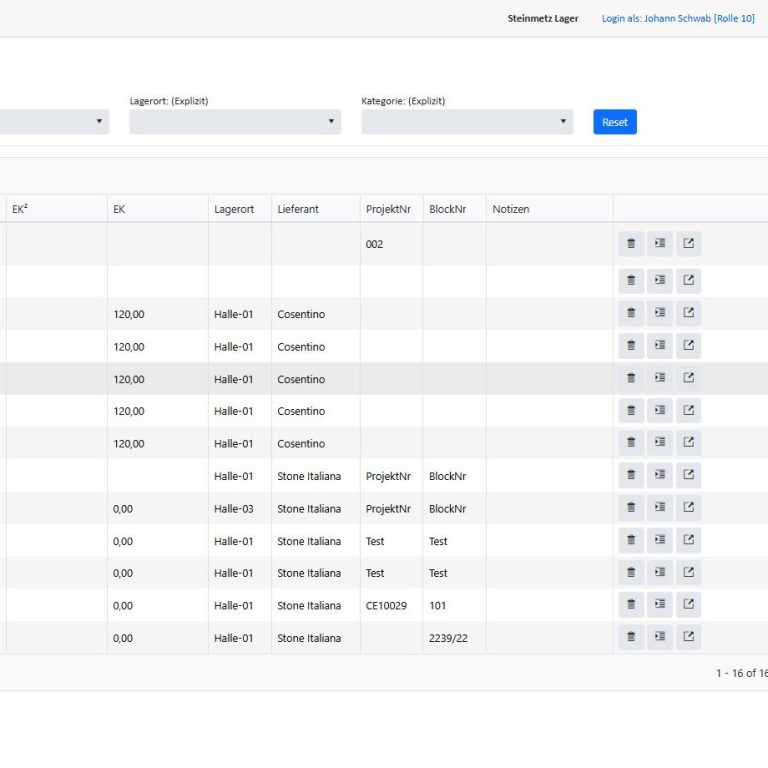Screen dimensions: 768x768
Task: Open the Stone Italiana row with empty EK
Action: tap(689, 475)
